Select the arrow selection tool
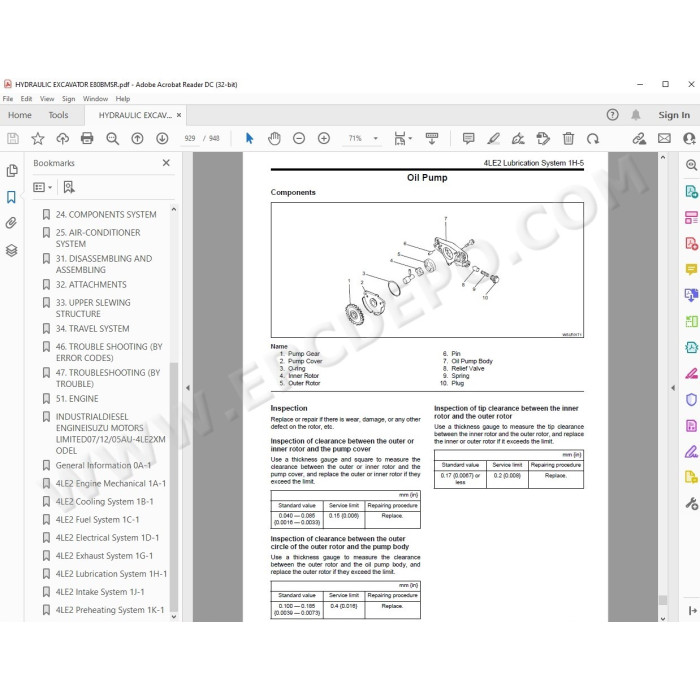 [250, 138]
